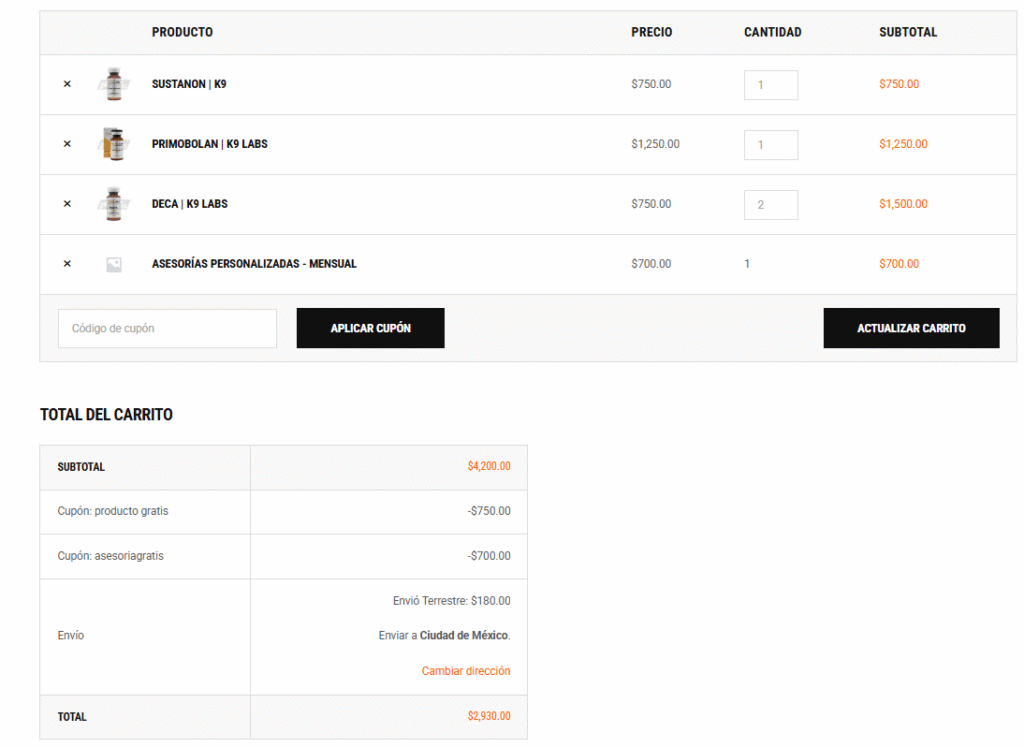This screenshot has height=747, width=1024.
Task: Select the Primobolan quantity box
Action: tap(770, 145)
